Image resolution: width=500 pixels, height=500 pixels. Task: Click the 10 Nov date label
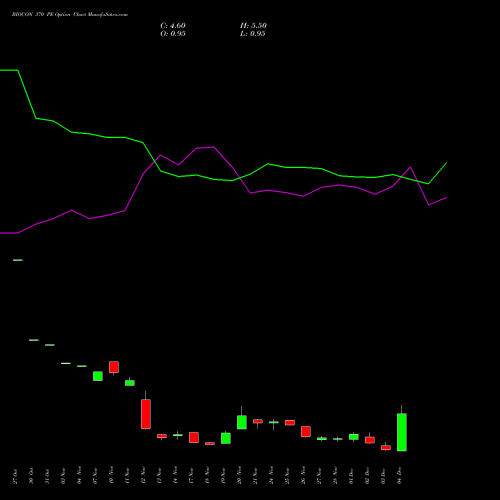[111, 475]
